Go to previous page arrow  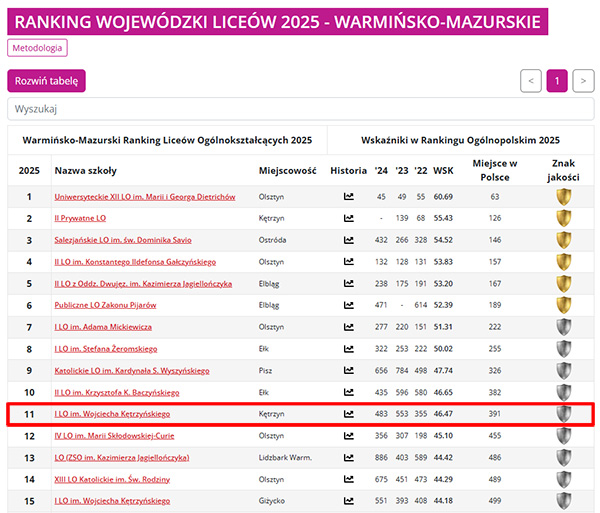tap(531, 81)
